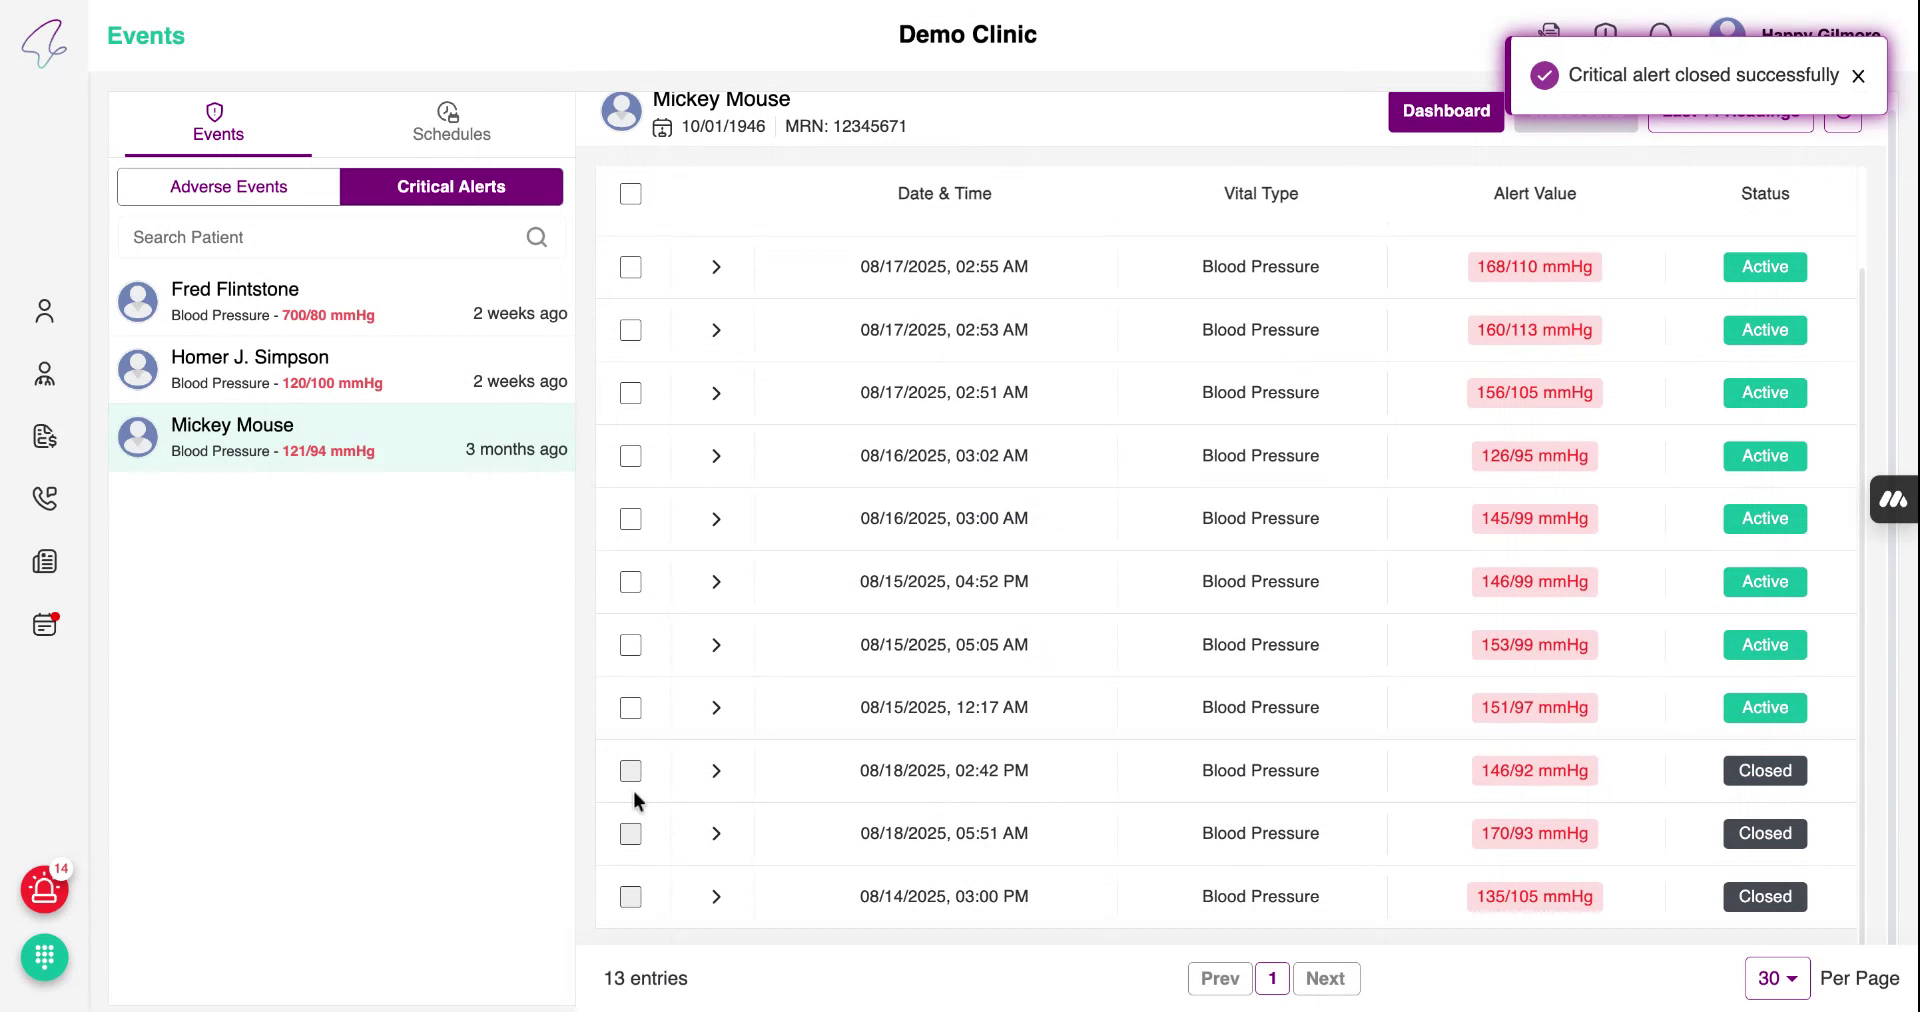Open the reports icon in left sidebar
The width and height of the screenshot is (1920, 1012).
tap(44, 561)
